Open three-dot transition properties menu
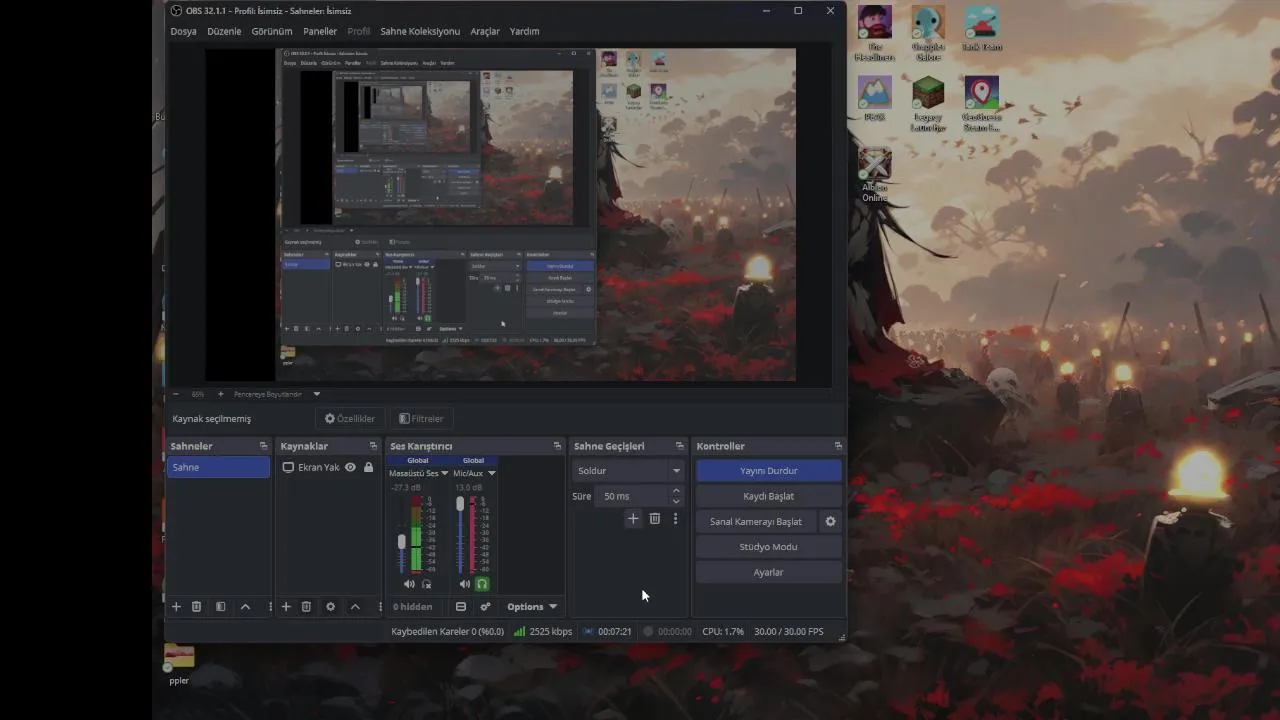1280x720 pixels. tap(675, 519)
